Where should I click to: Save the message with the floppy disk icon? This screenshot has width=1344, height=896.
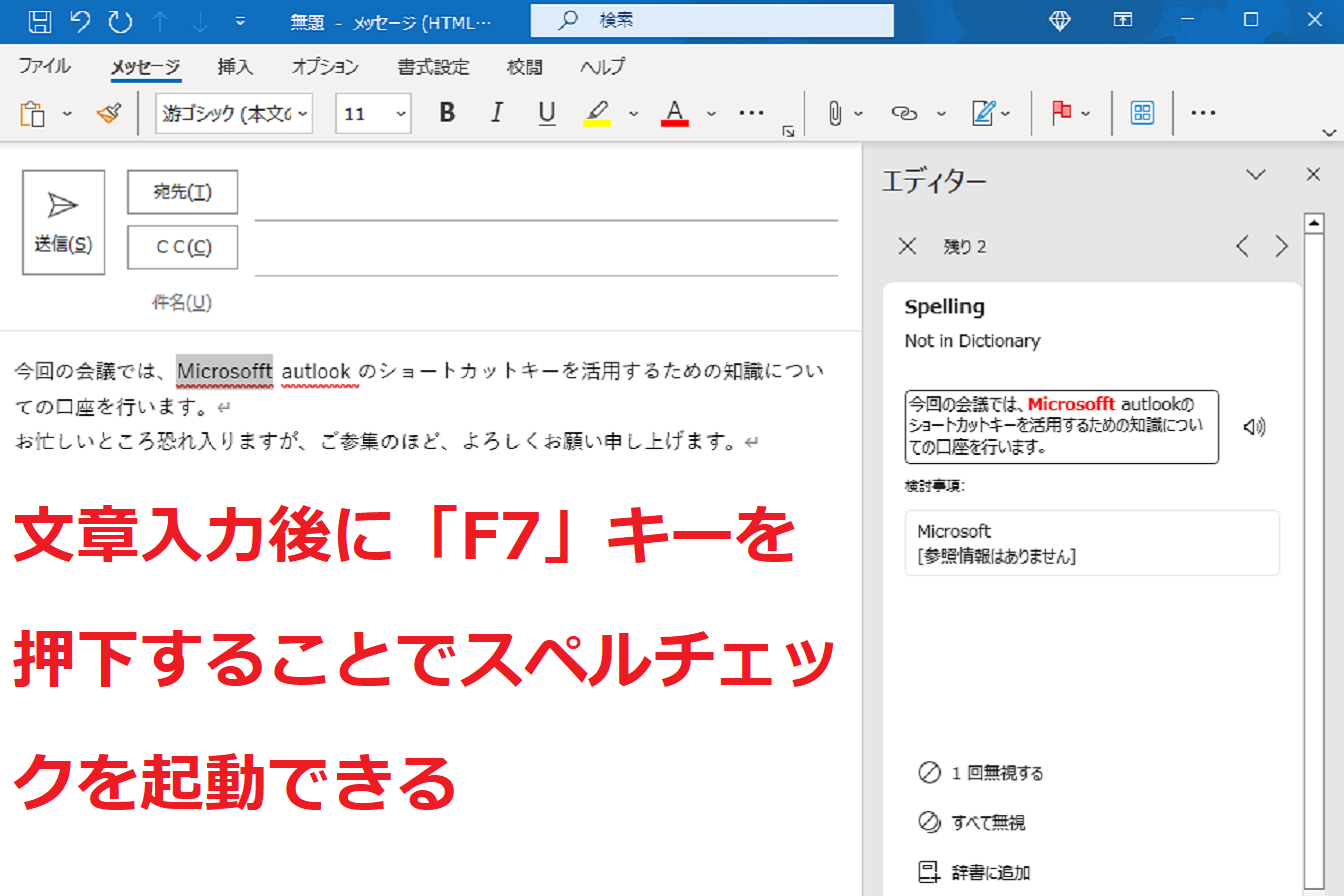point(40,20)
